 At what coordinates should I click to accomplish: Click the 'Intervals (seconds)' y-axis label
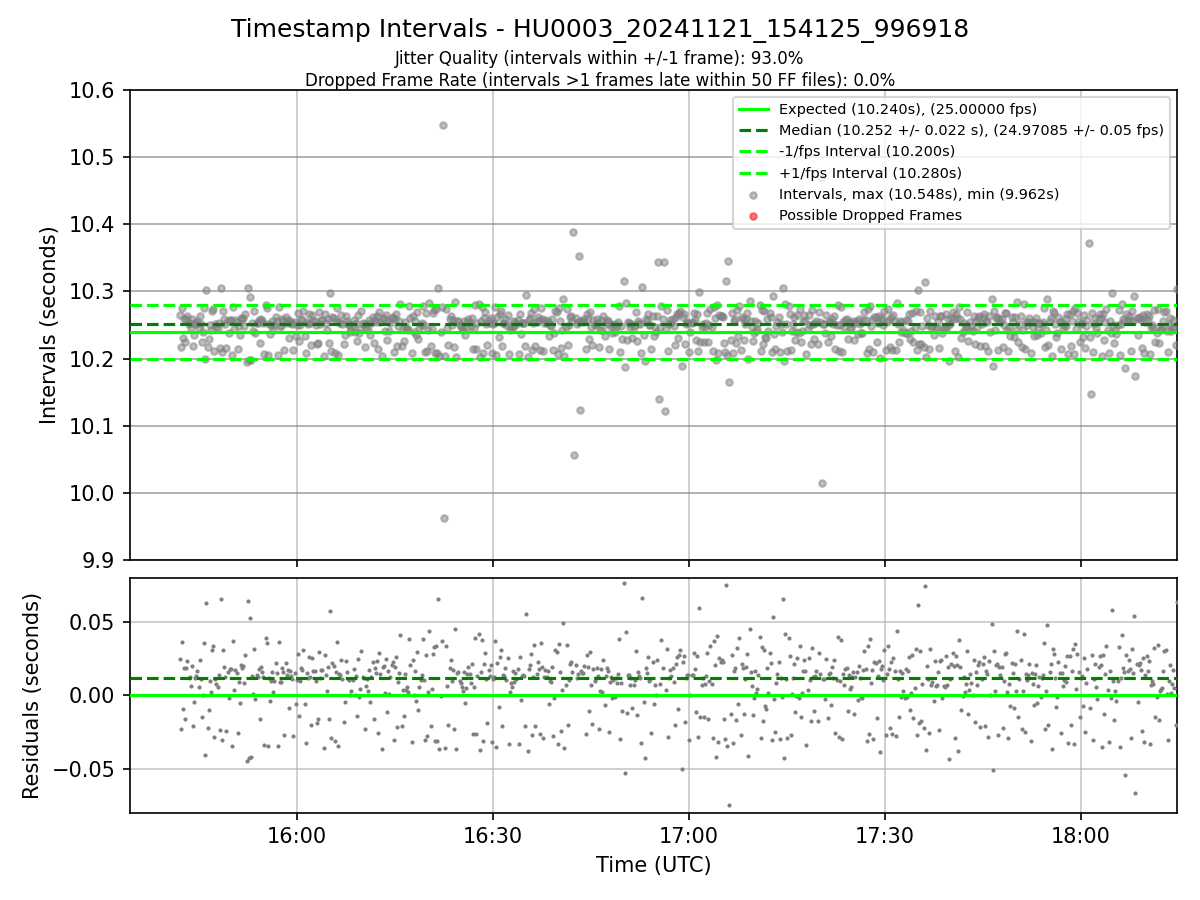coord(49,325)
